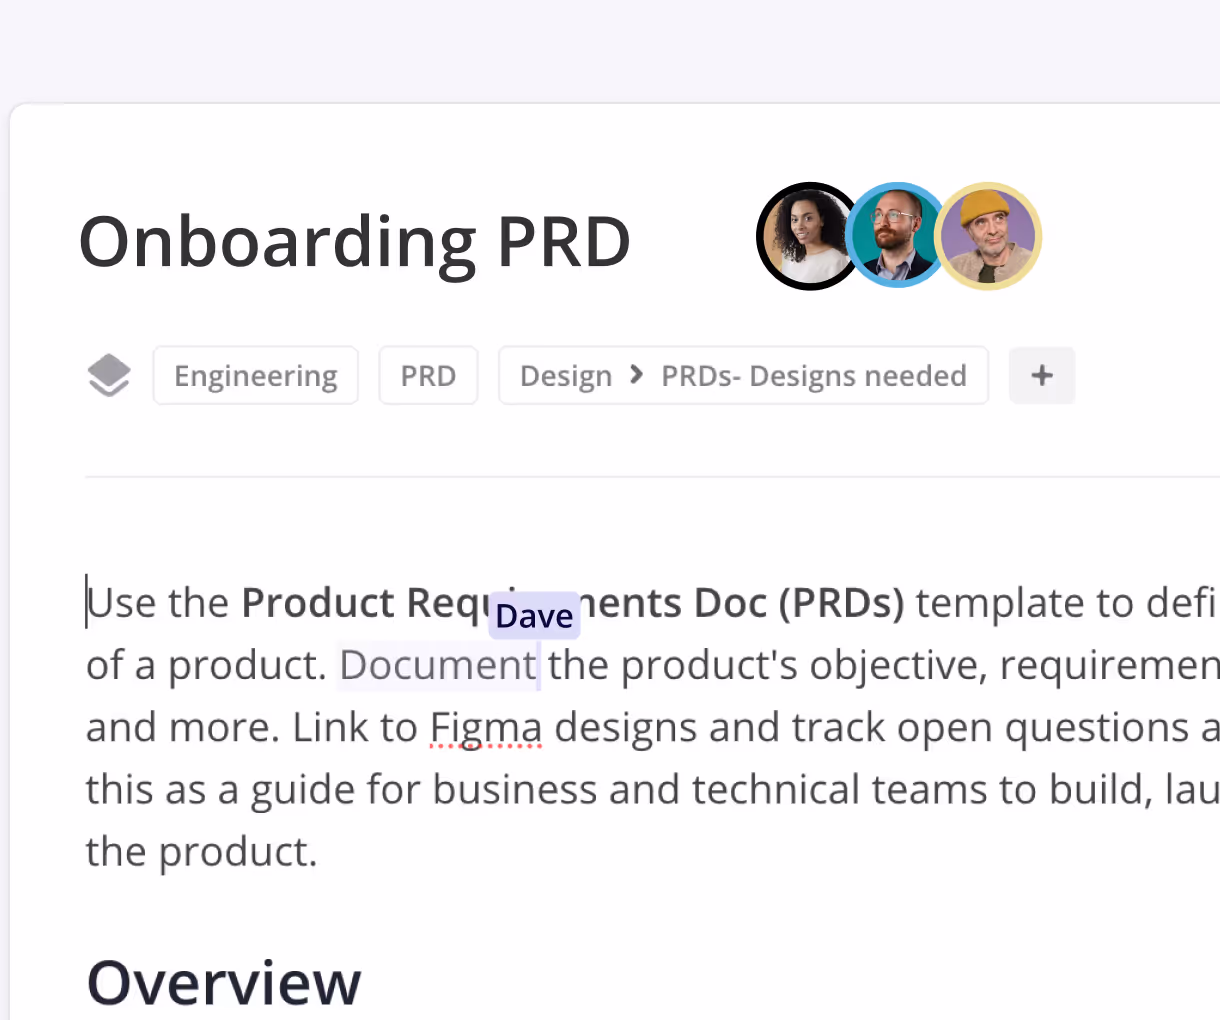Screen dimensions: 1220x1020
Task: Click Dave's cursor name label
Action: pyautogui.click(x=534, y=616)
